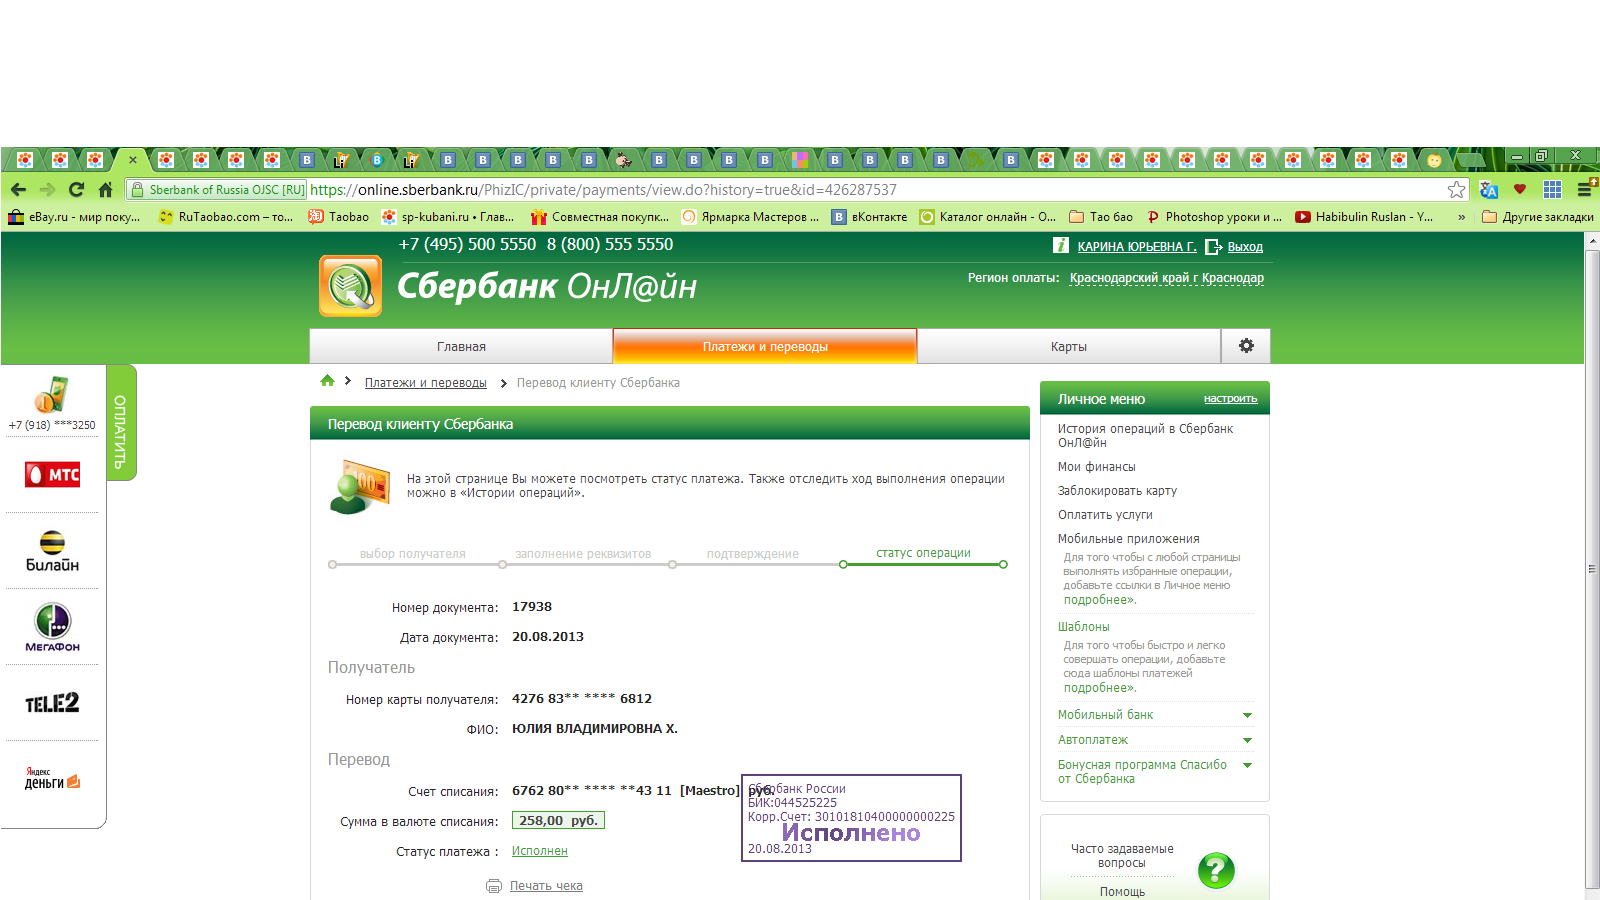The width and height of the screenshot is (1600, 900).
Task: Click document number 17938
Action: tap(532, 607)
